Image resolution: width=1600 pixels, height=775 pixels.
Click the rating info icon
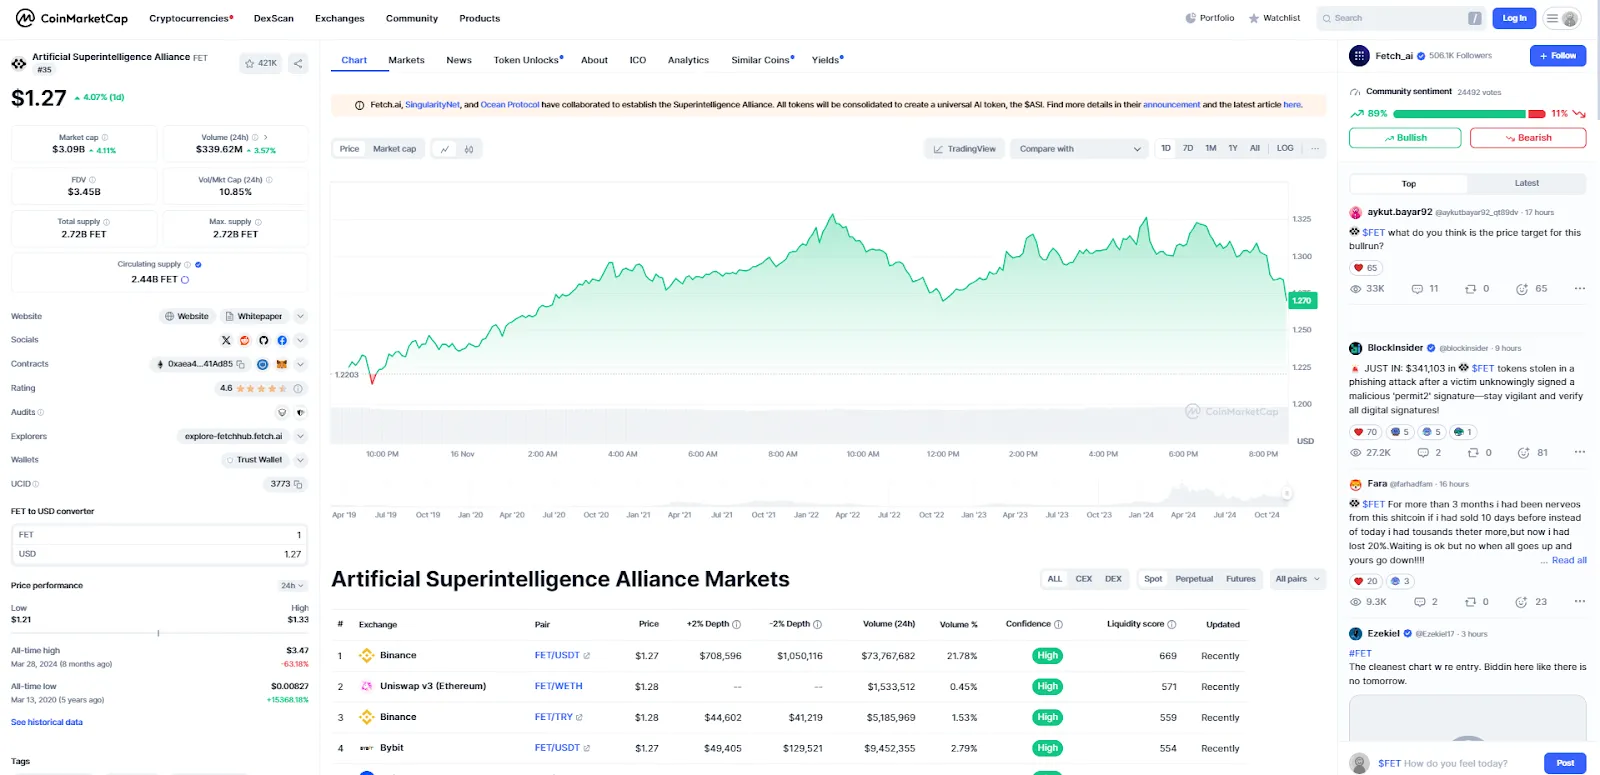298,388
